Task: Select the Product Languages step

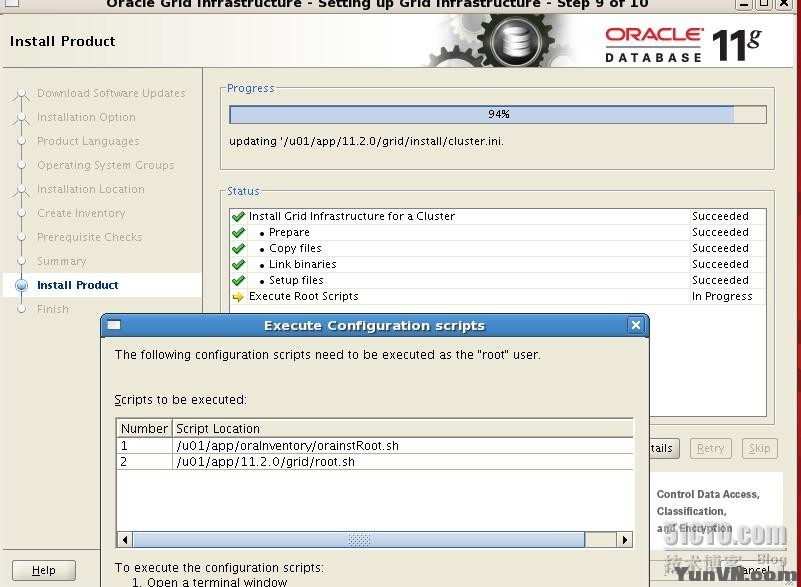Action: (x=88, y=141)
